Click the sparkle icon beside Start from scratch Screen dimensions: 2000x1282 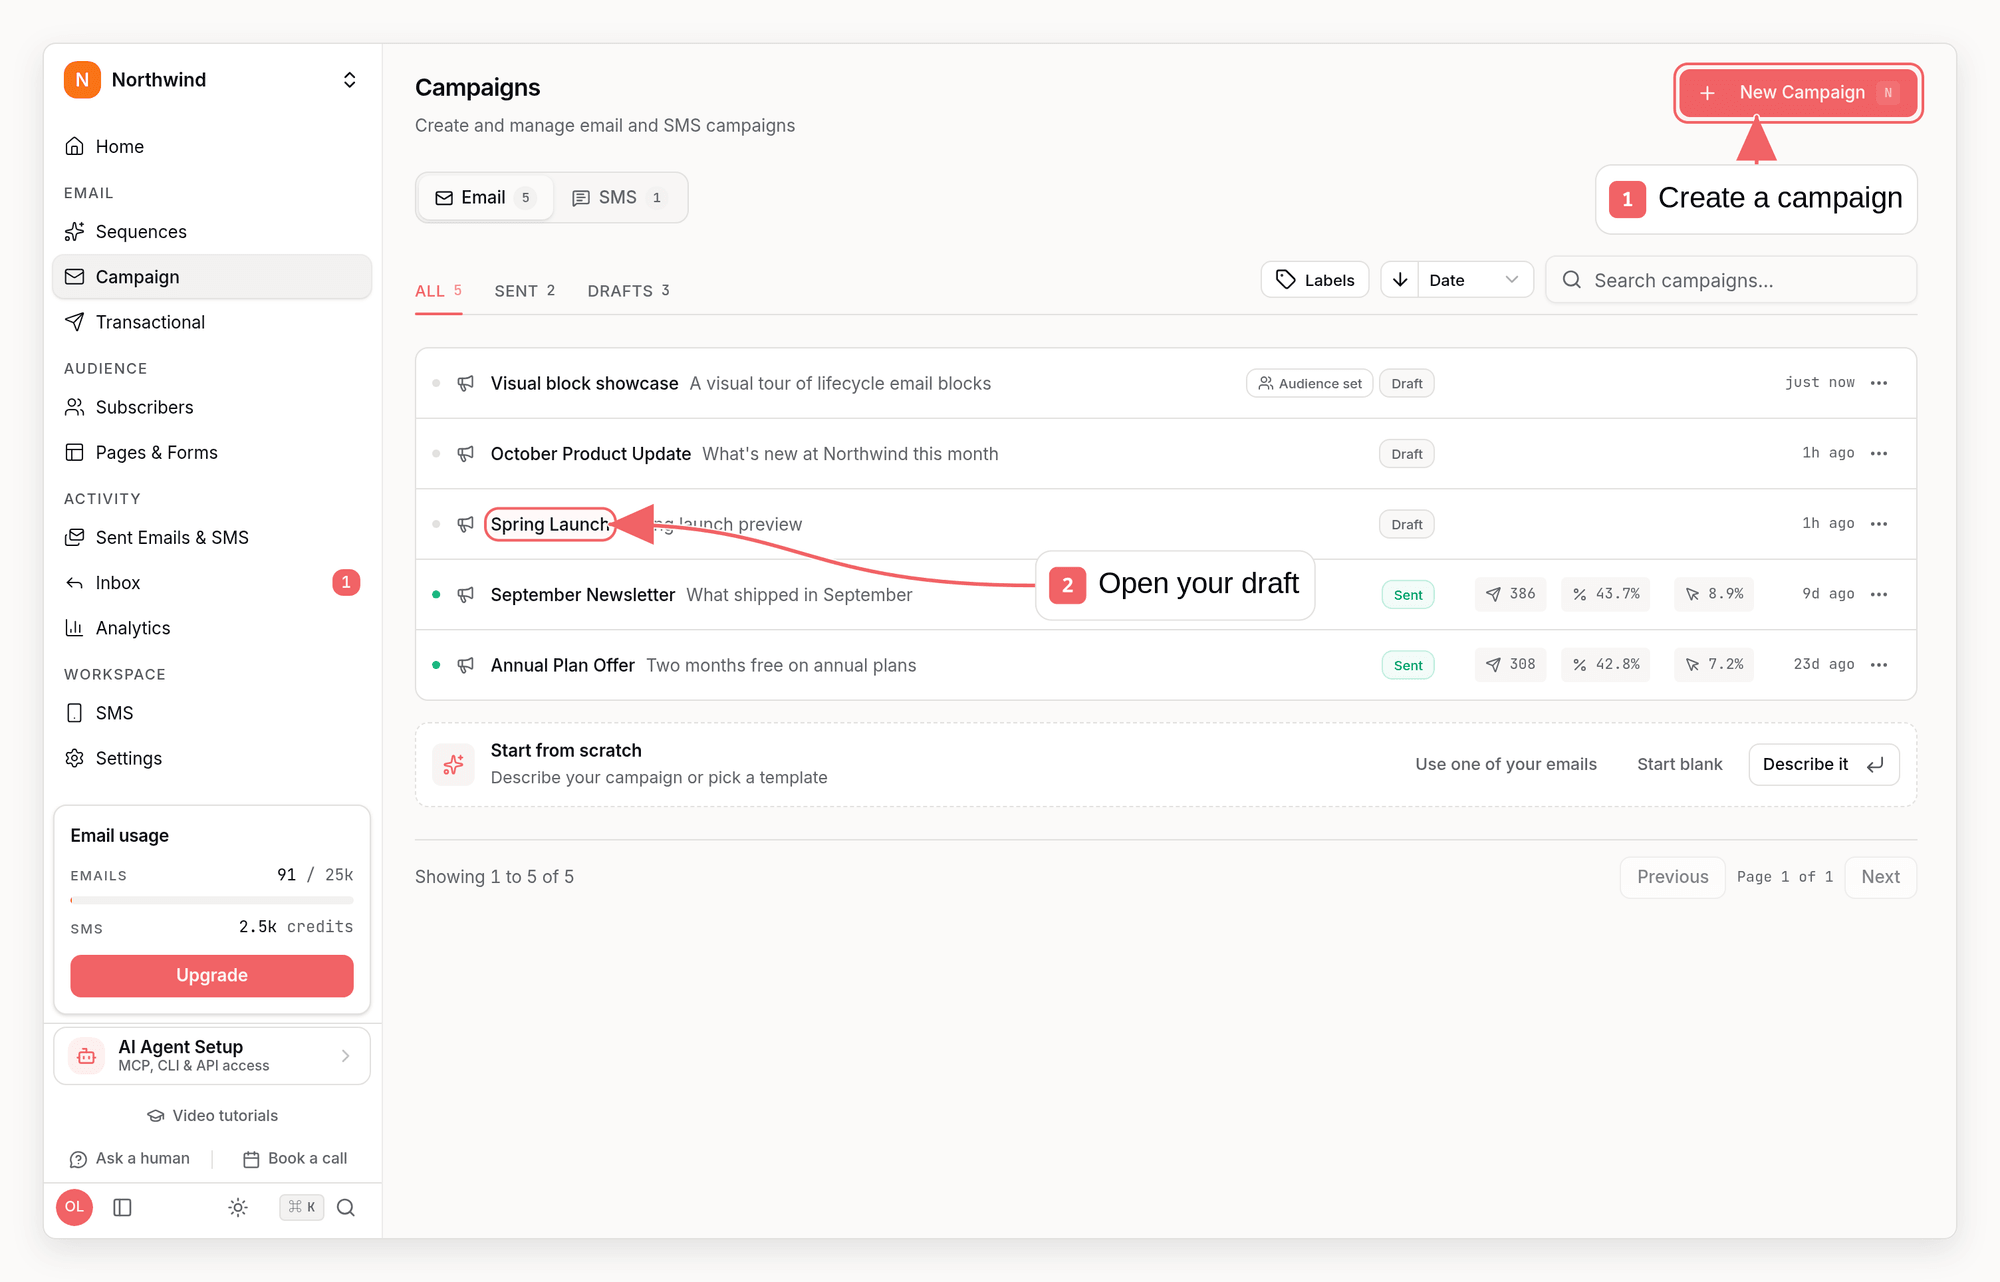point(453,765)
